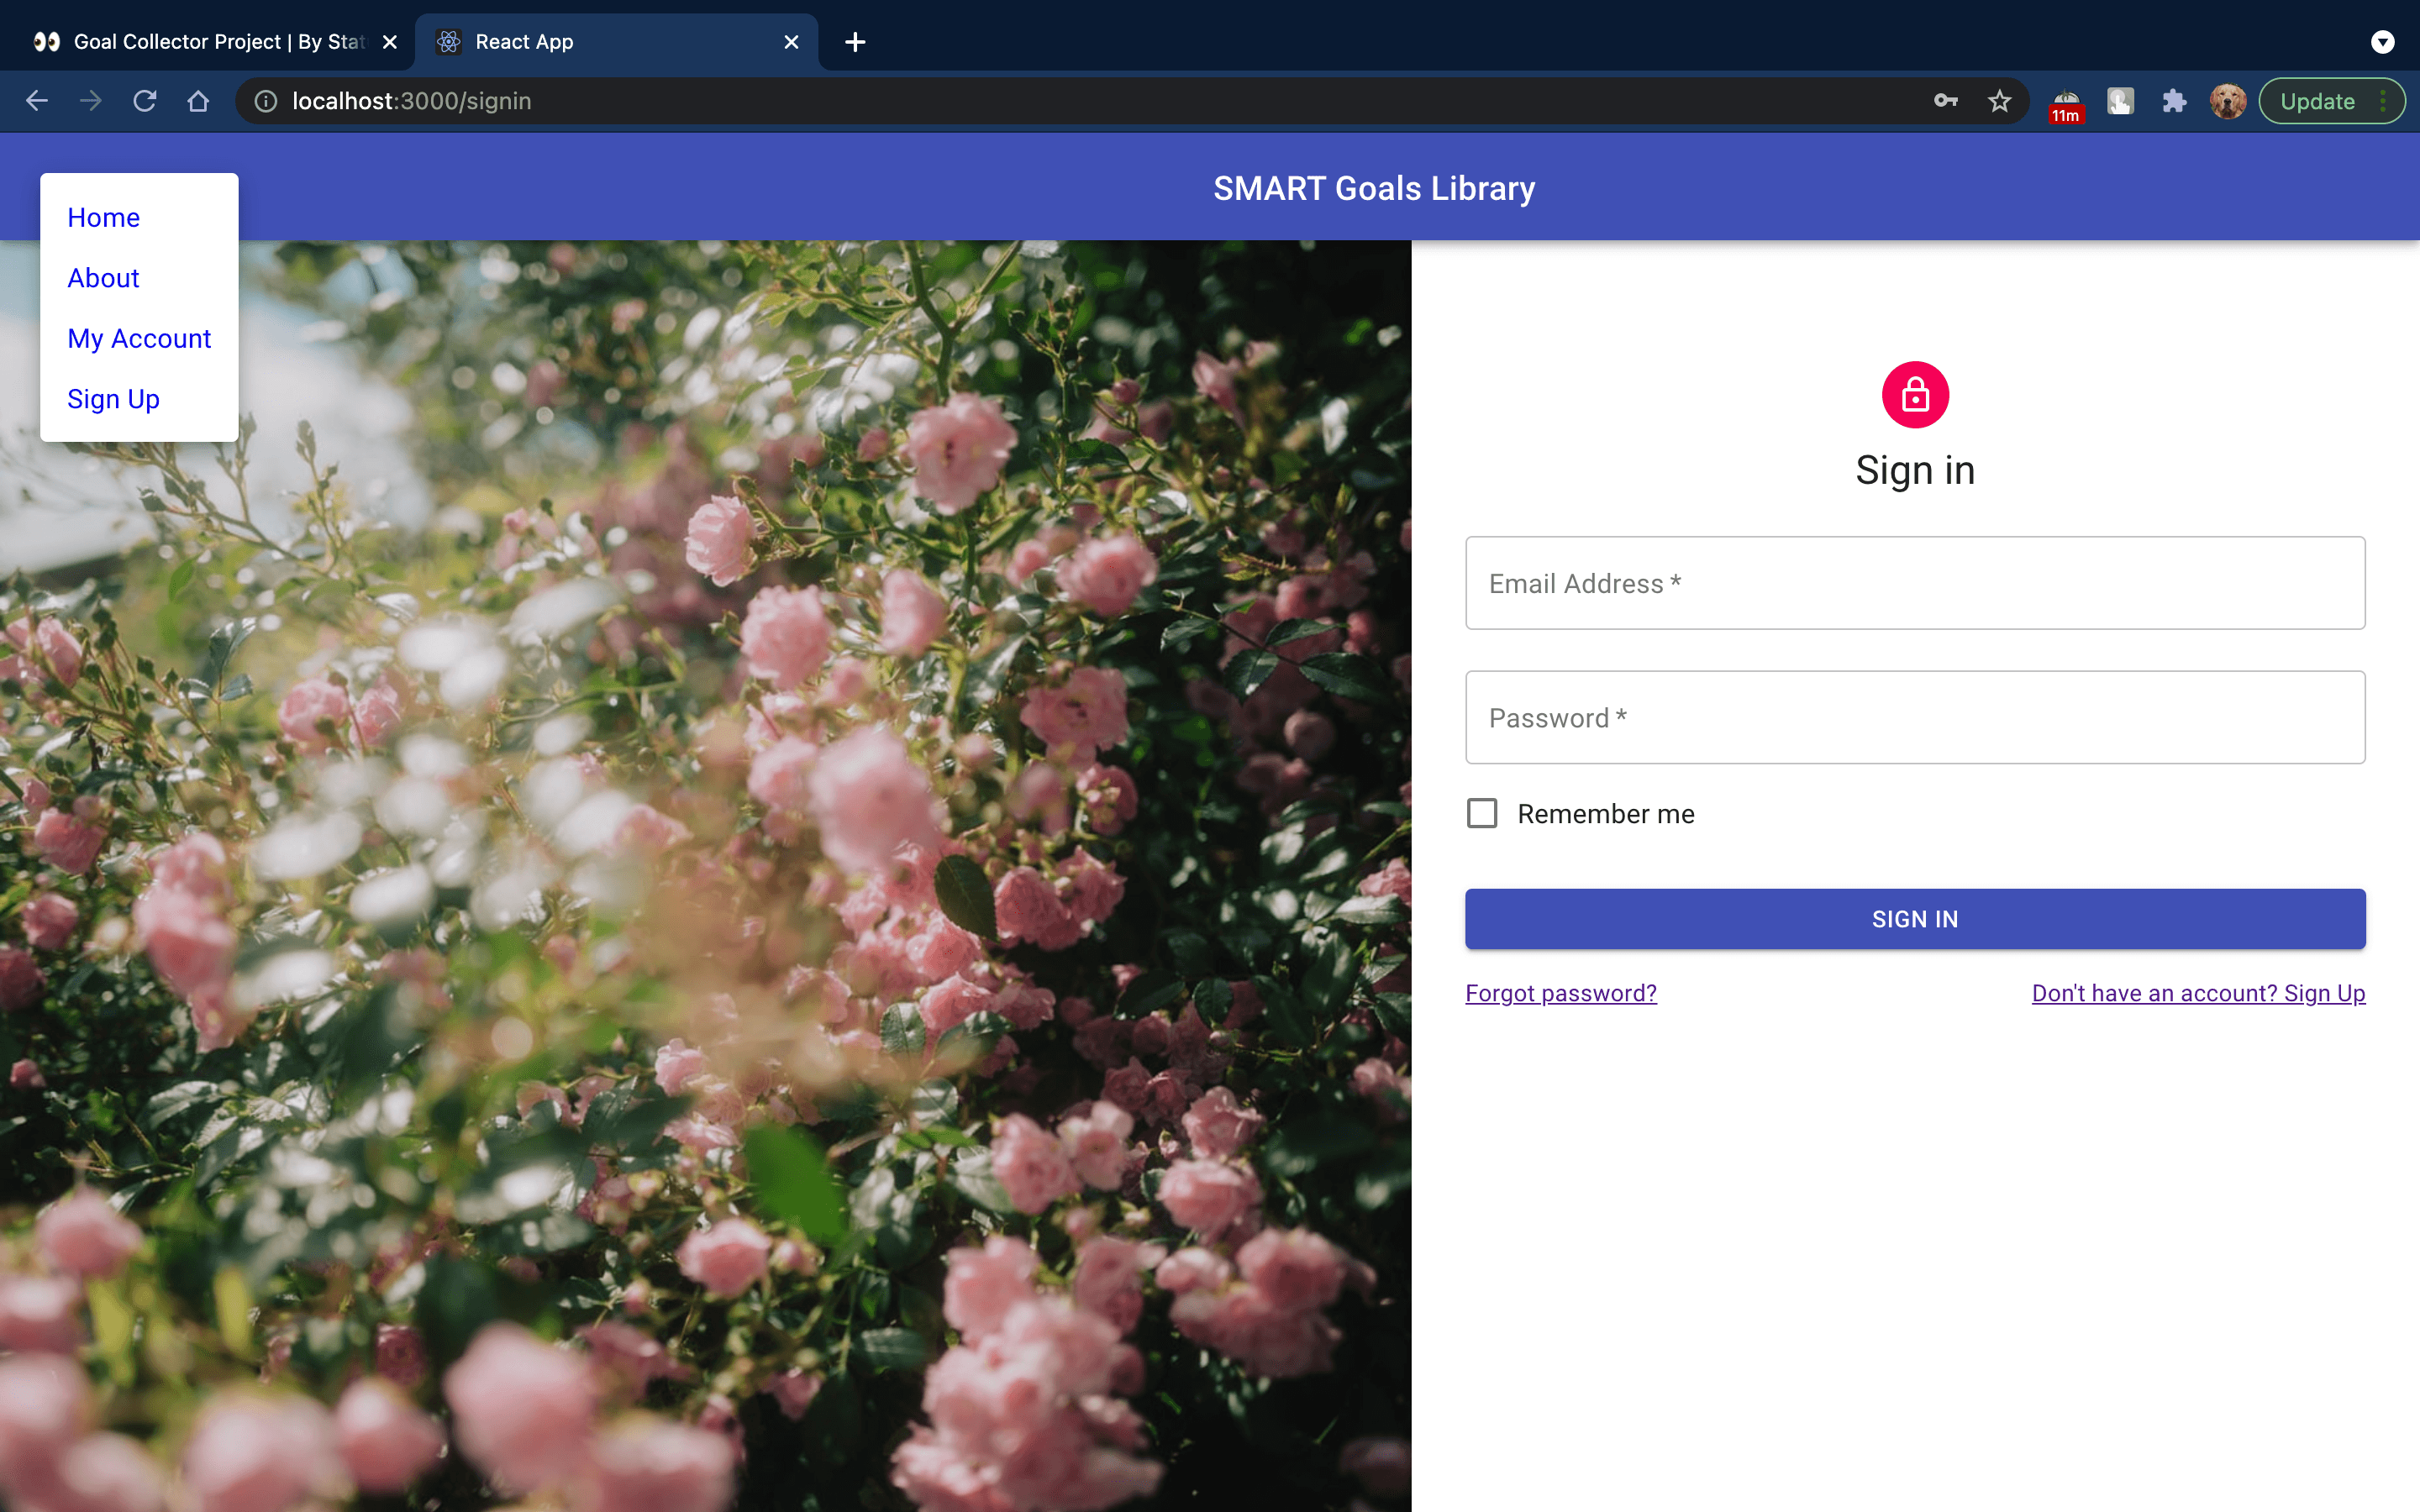Click the React App browser tab
This screenshot has width=2420, height=1512.
tap(618, 42)
